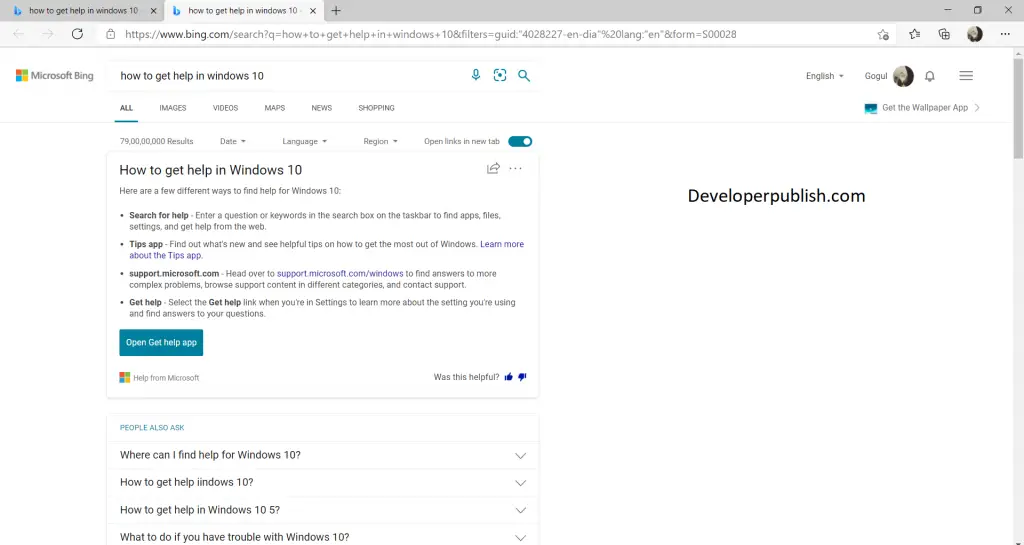The height and width of the screenshot is (545, 1024).
Task: Search using voice microphone icon
Action: pyautogui.click(x=475, y=75)
